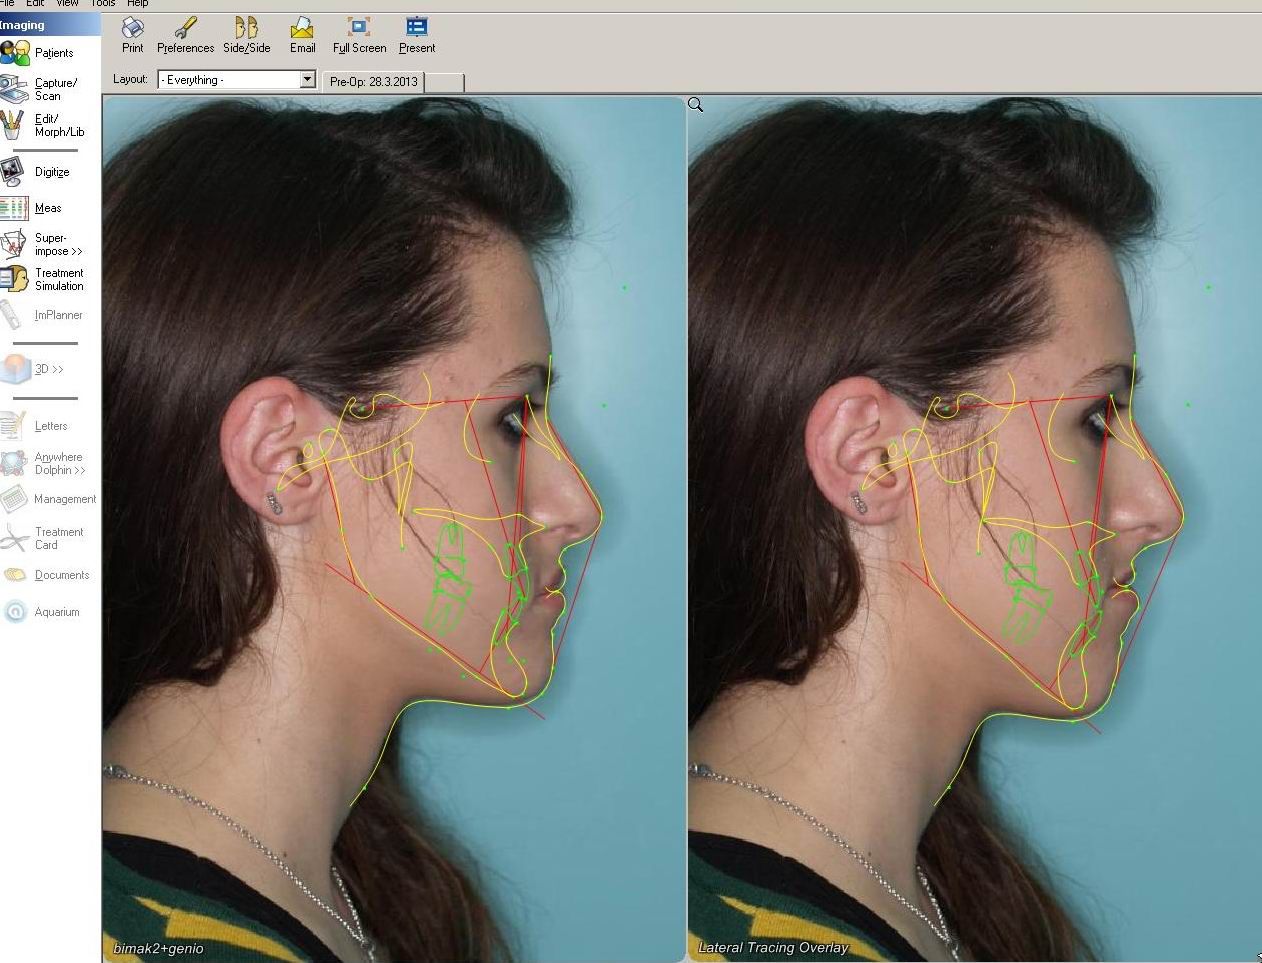This screenshot has height=963, width=1262.
Task: Select the Pre-Op: 28.3.2013 tab
Action: (373, 82)
